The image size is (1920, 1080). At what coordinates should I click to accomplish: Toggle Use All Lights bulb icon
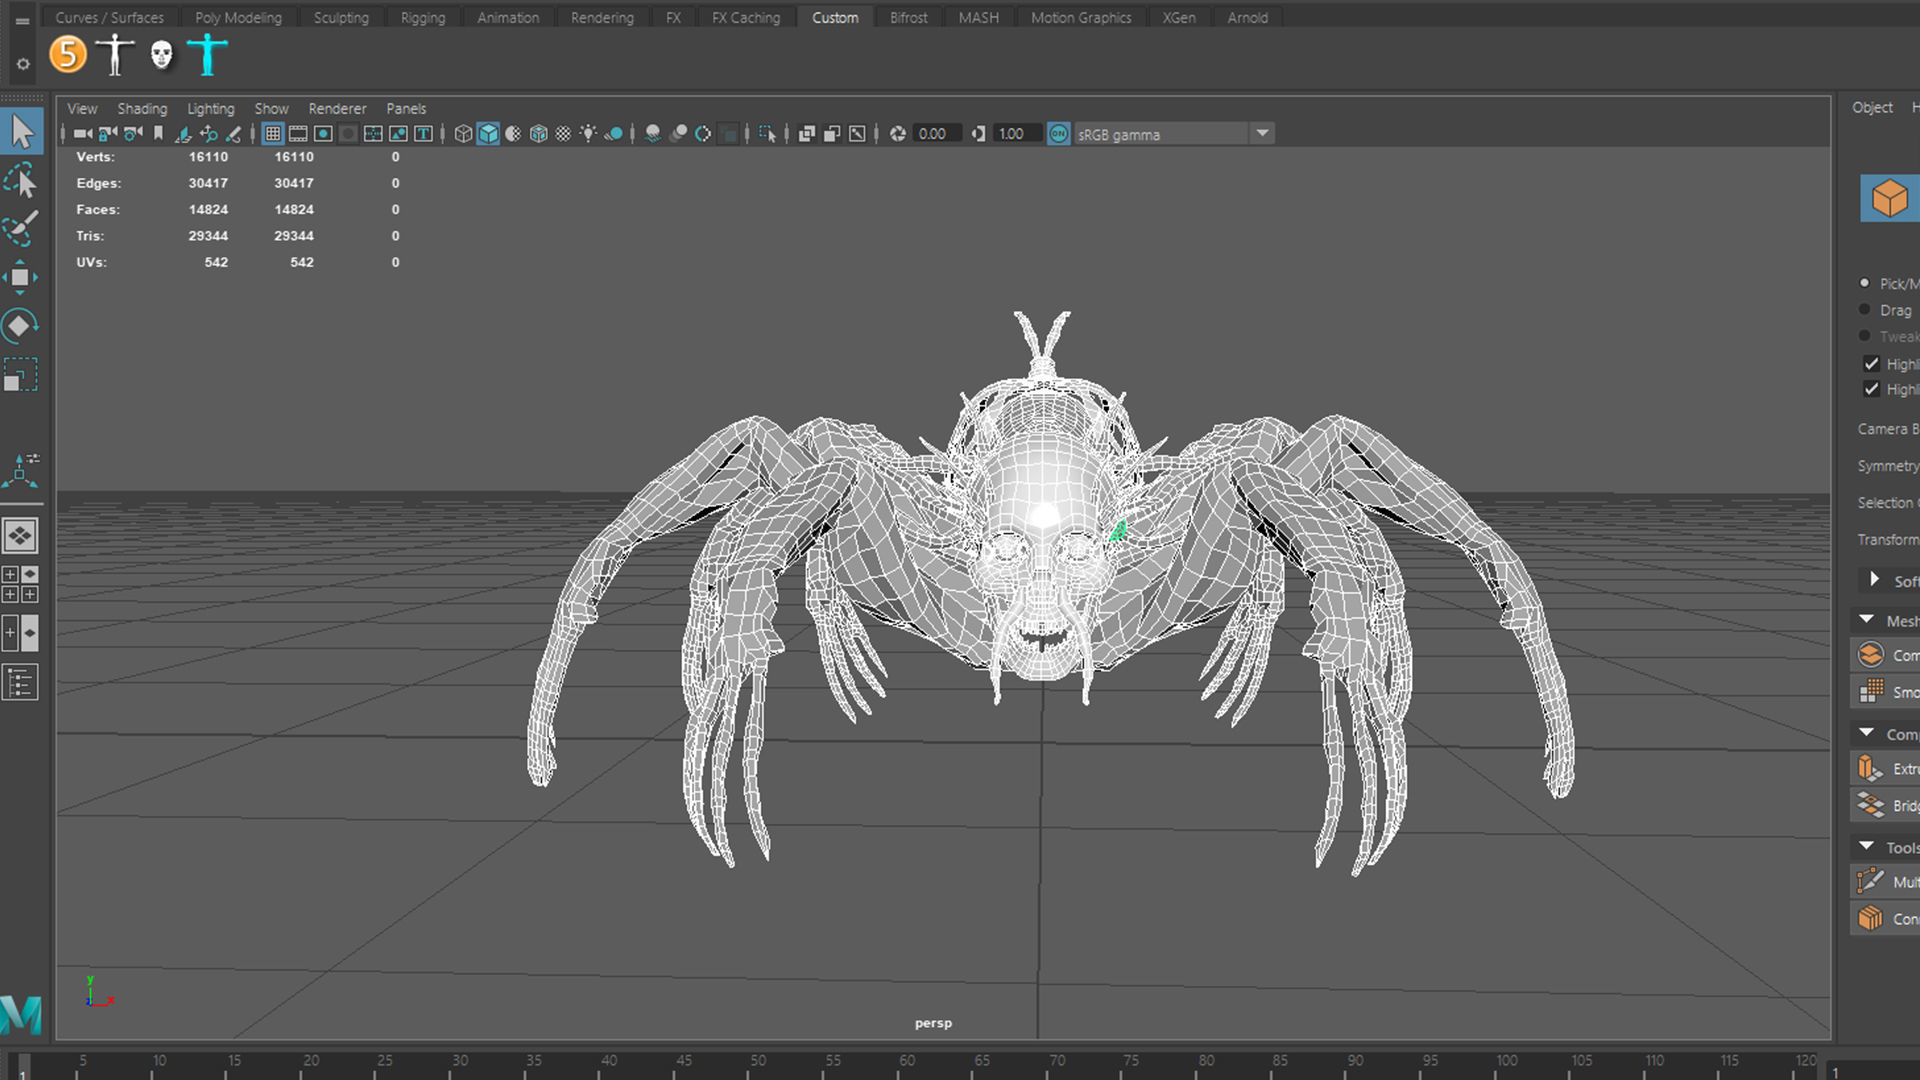(588, 134)
